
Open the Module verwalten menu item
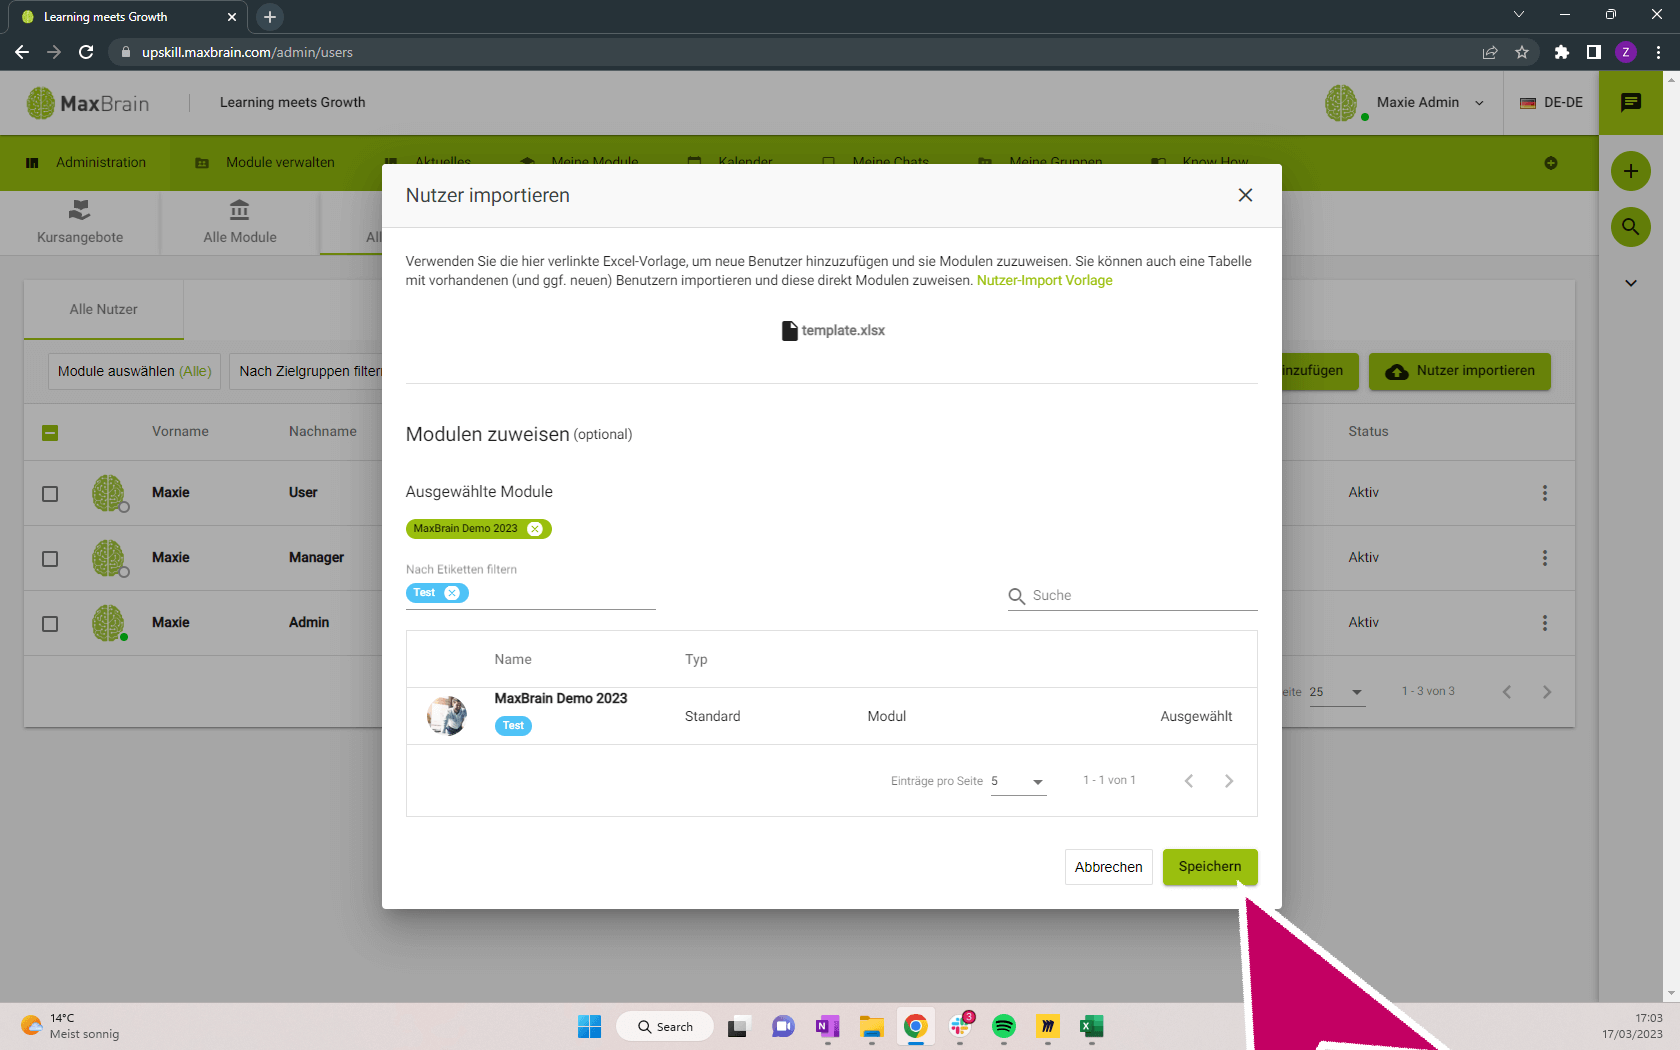coord(265,163)
